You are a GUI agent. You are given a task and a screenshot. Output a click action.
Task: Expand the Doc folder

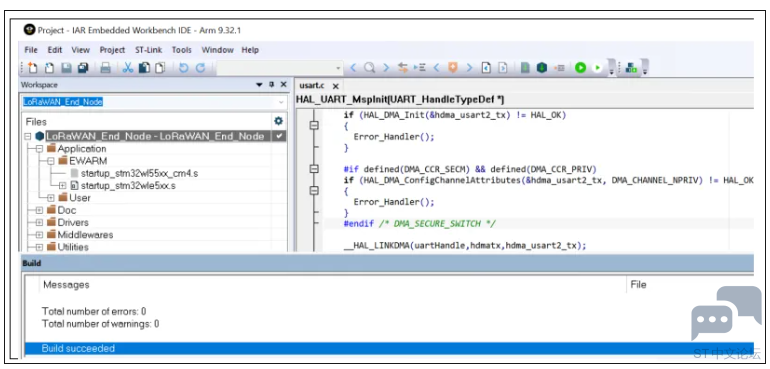[x=39, y=210]
